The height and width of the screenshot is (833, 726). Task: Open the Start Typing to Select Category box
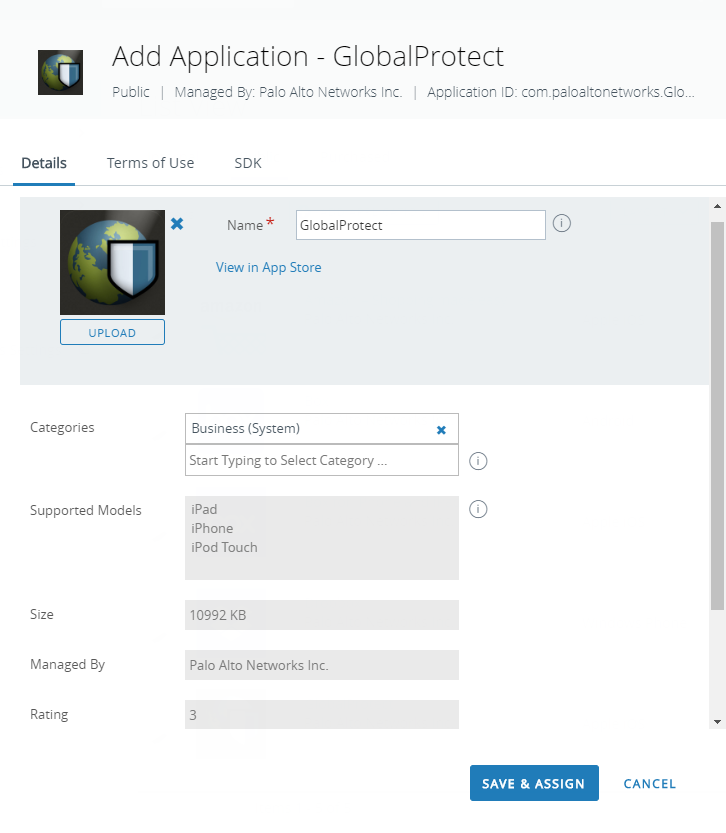pos(321,461)
